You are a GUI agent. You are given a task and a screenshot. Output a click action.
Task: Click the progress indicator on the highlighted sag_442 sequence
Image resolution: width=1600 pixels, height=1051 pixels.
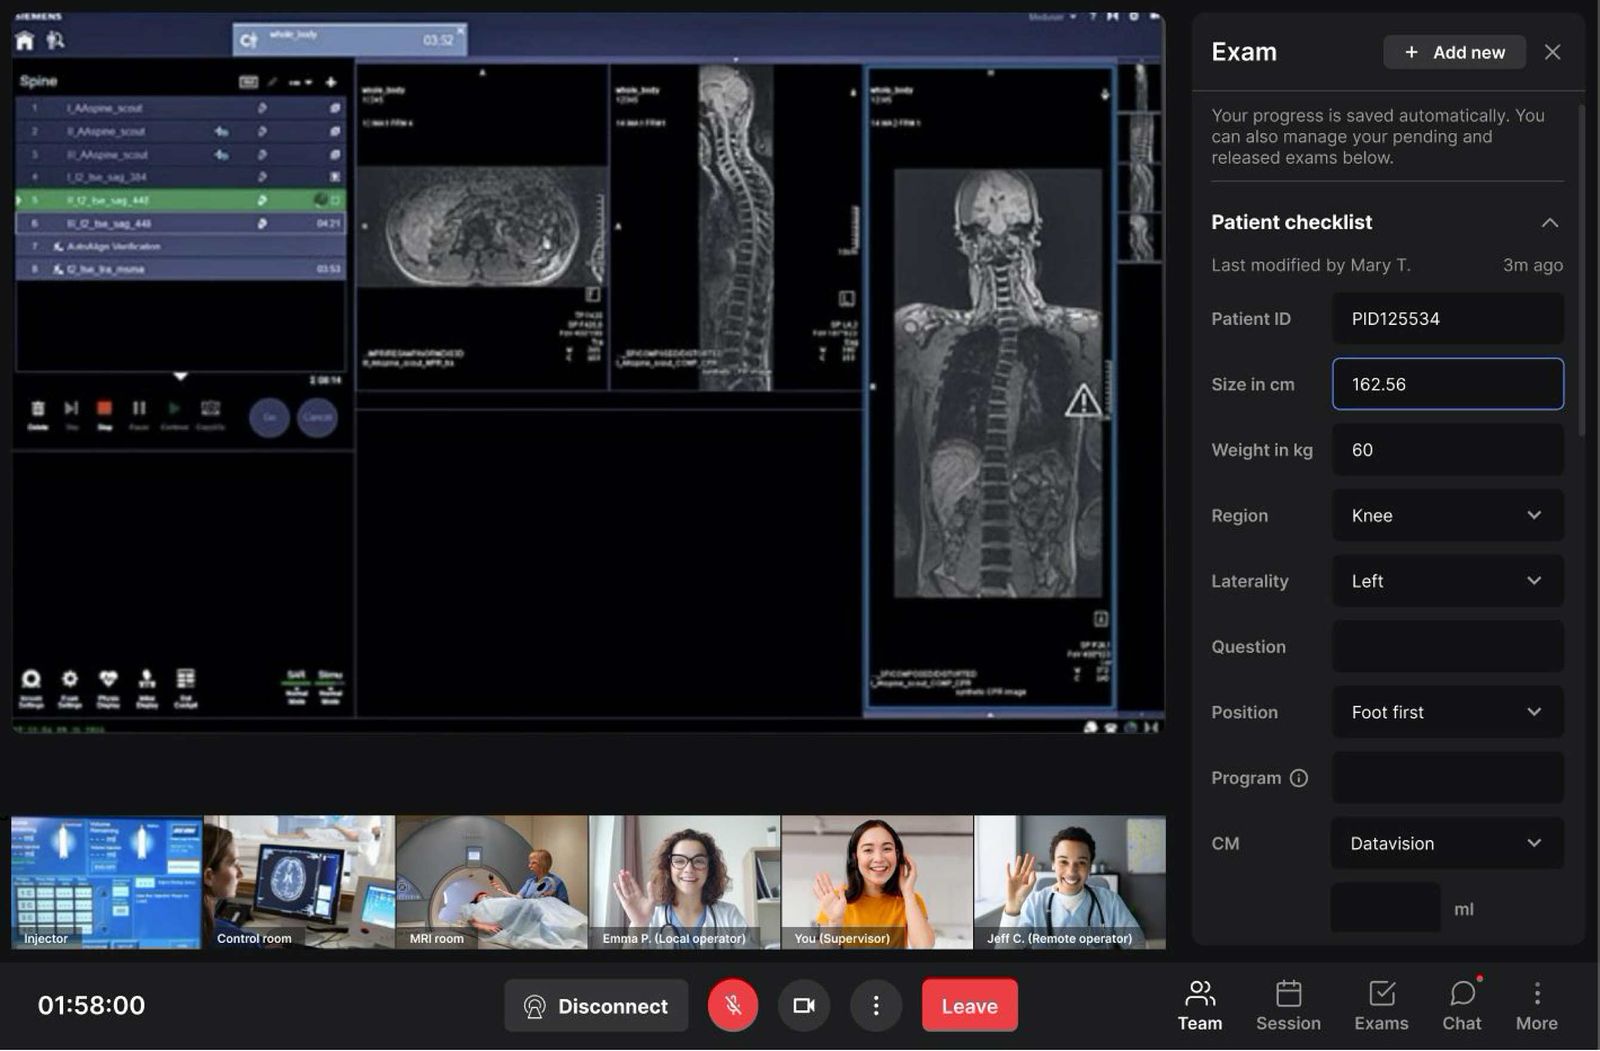tap(320, 199)
